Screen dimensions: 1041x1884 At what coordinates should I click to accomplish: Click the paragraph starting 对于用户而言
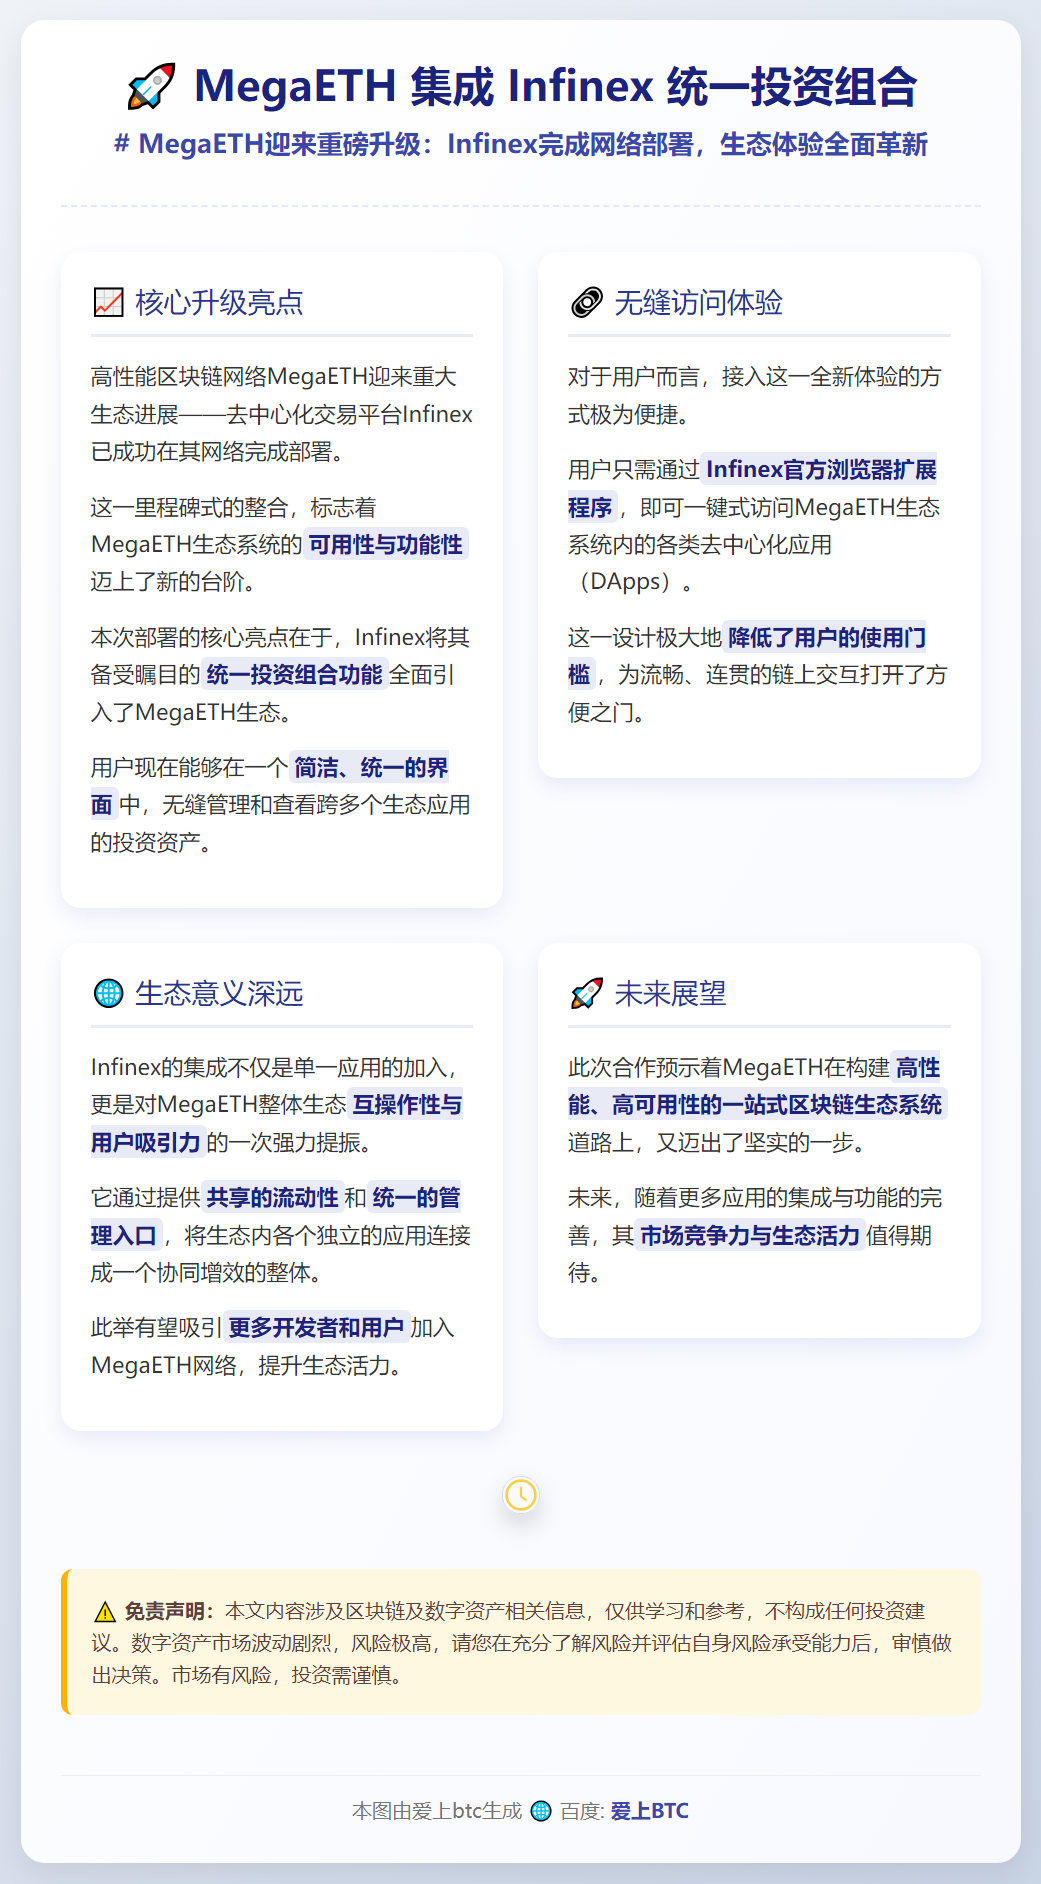[x=755, y=395]
